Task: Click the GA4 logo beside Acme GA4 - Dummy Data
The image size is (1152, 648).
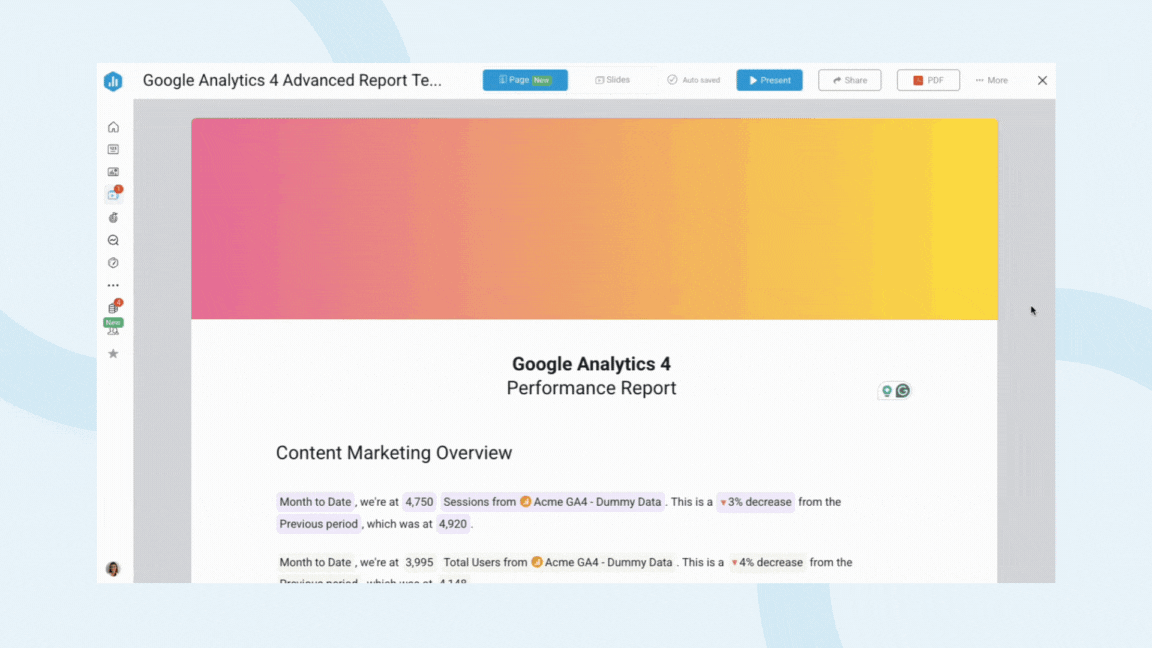Action: [x=527, y=502]
